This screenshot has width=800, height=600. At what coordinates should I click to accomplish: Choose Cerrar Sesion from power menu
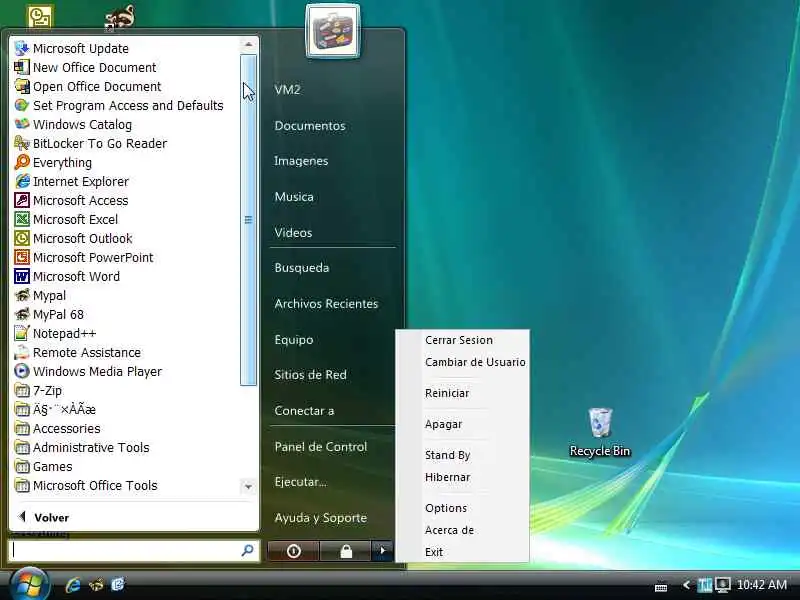click(459, 340)
